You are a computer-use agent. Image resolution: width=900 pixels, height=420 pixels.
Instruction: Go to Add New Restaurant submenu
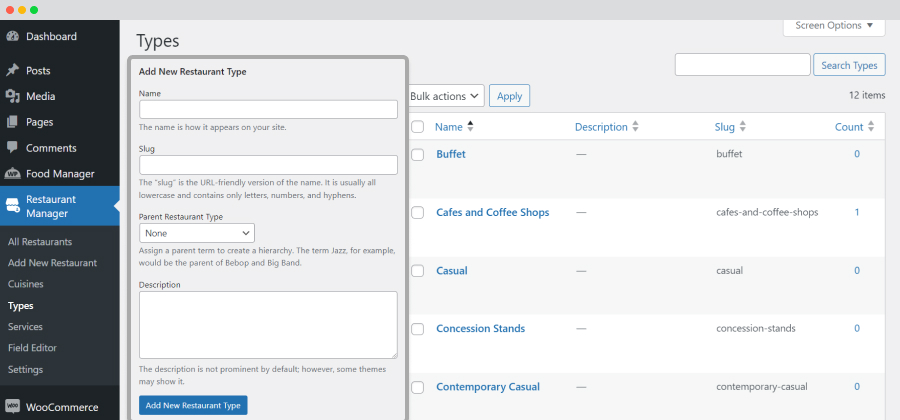[52, 263]
